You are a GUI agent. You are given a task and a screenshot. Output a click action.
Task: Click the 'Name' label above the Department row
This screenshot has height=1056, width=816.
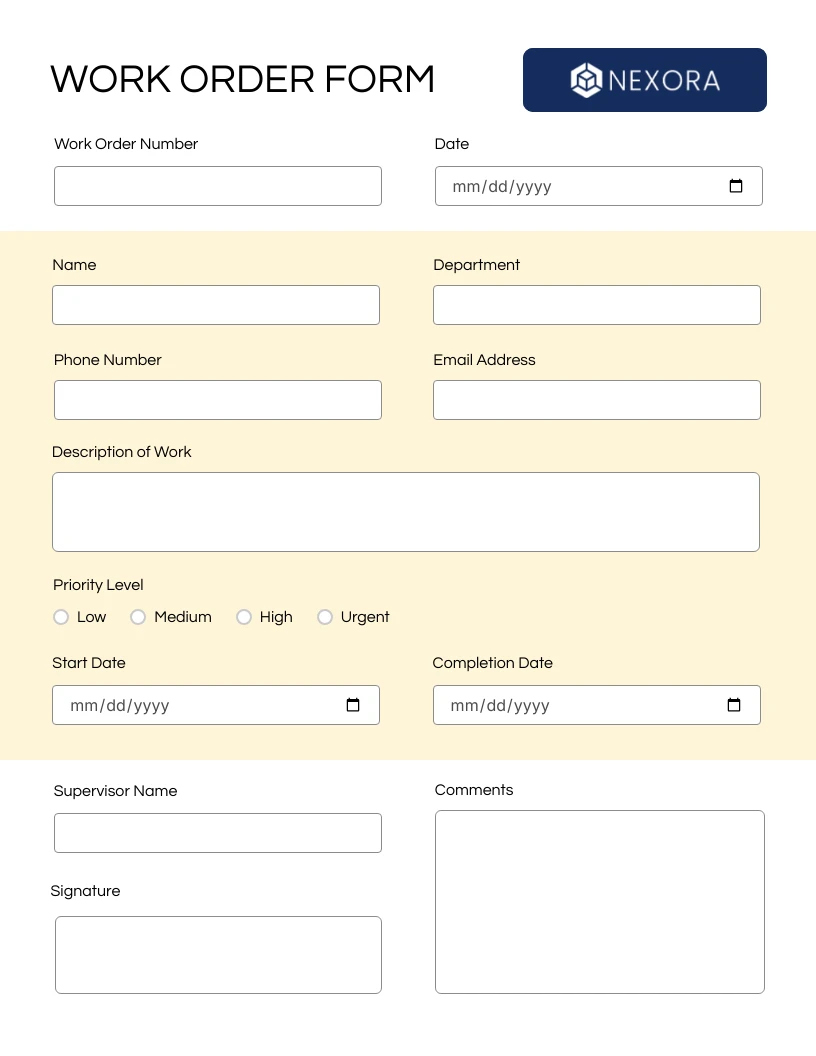74,265
